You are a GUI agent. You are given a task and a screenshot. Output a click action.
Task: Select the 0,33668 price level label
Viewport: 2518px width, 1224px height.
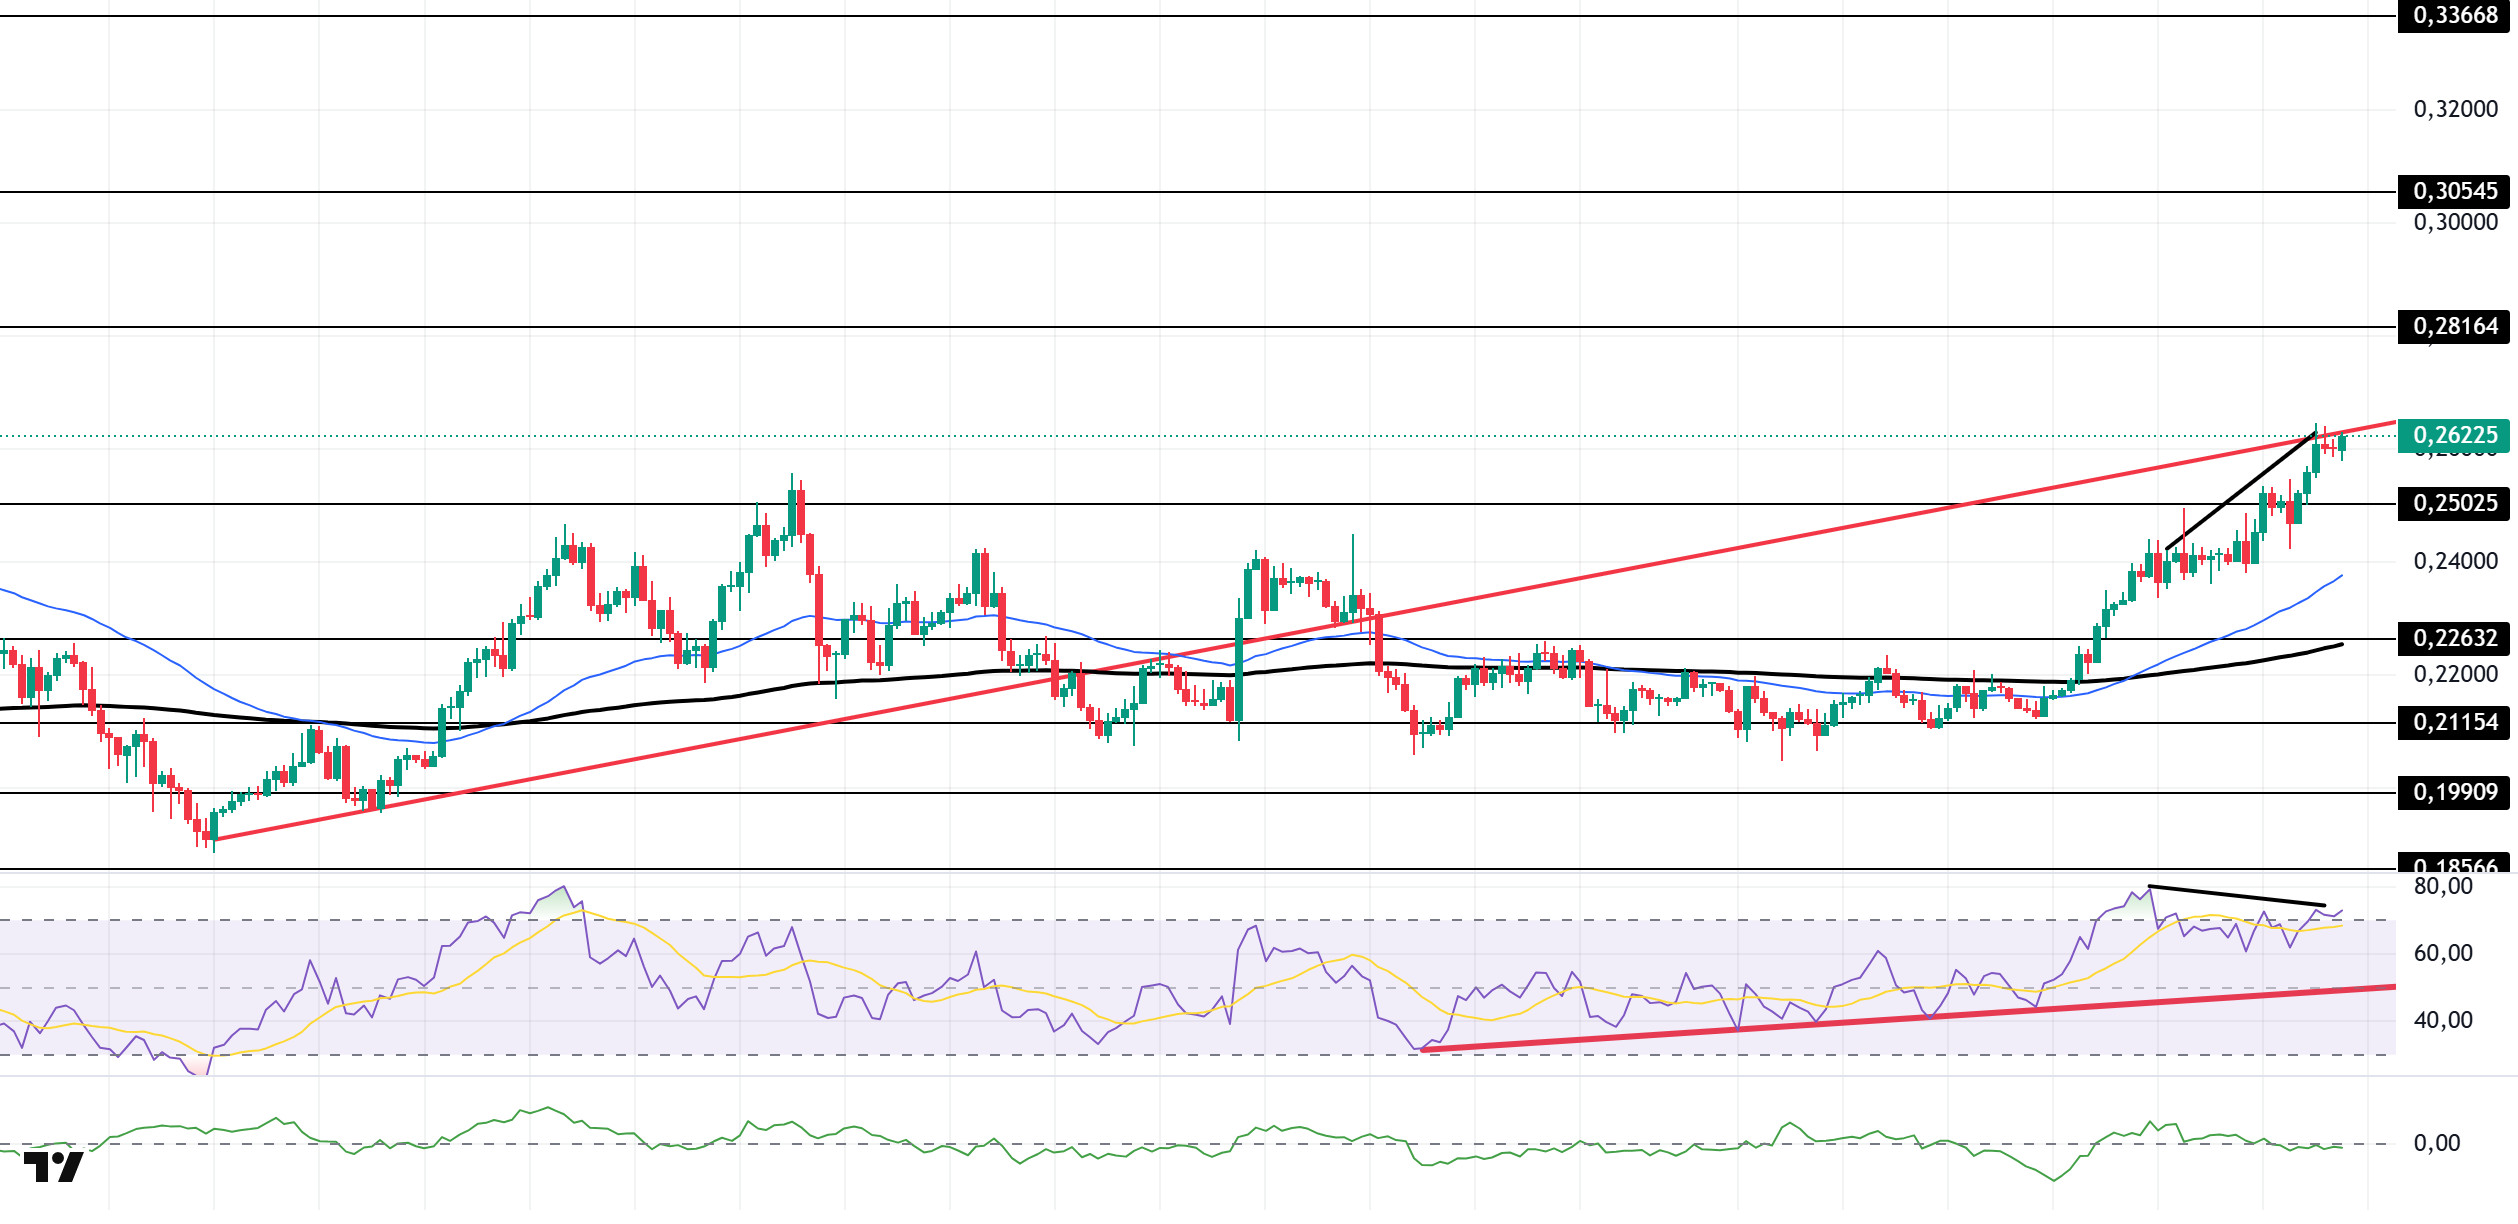pos(2453,15)
